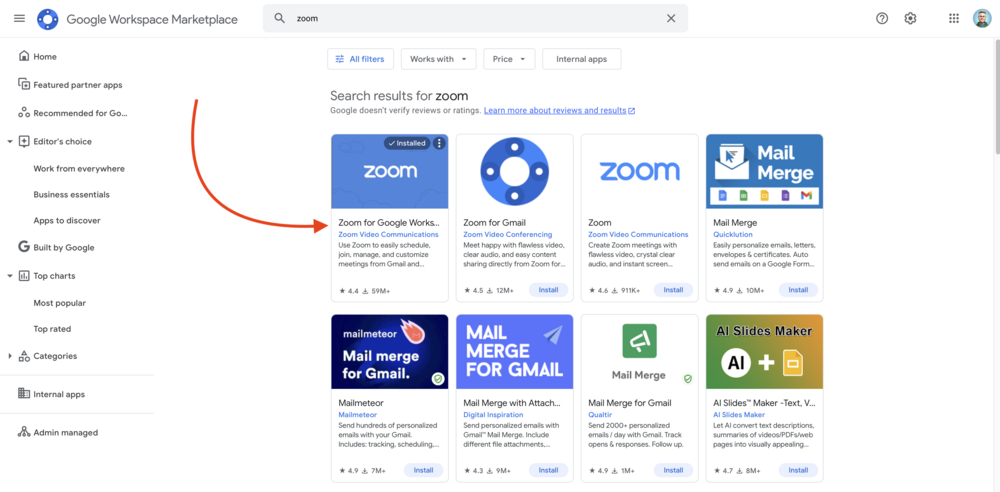Open the Help question mark icon

pyautogui.click(x=882, y=19)
